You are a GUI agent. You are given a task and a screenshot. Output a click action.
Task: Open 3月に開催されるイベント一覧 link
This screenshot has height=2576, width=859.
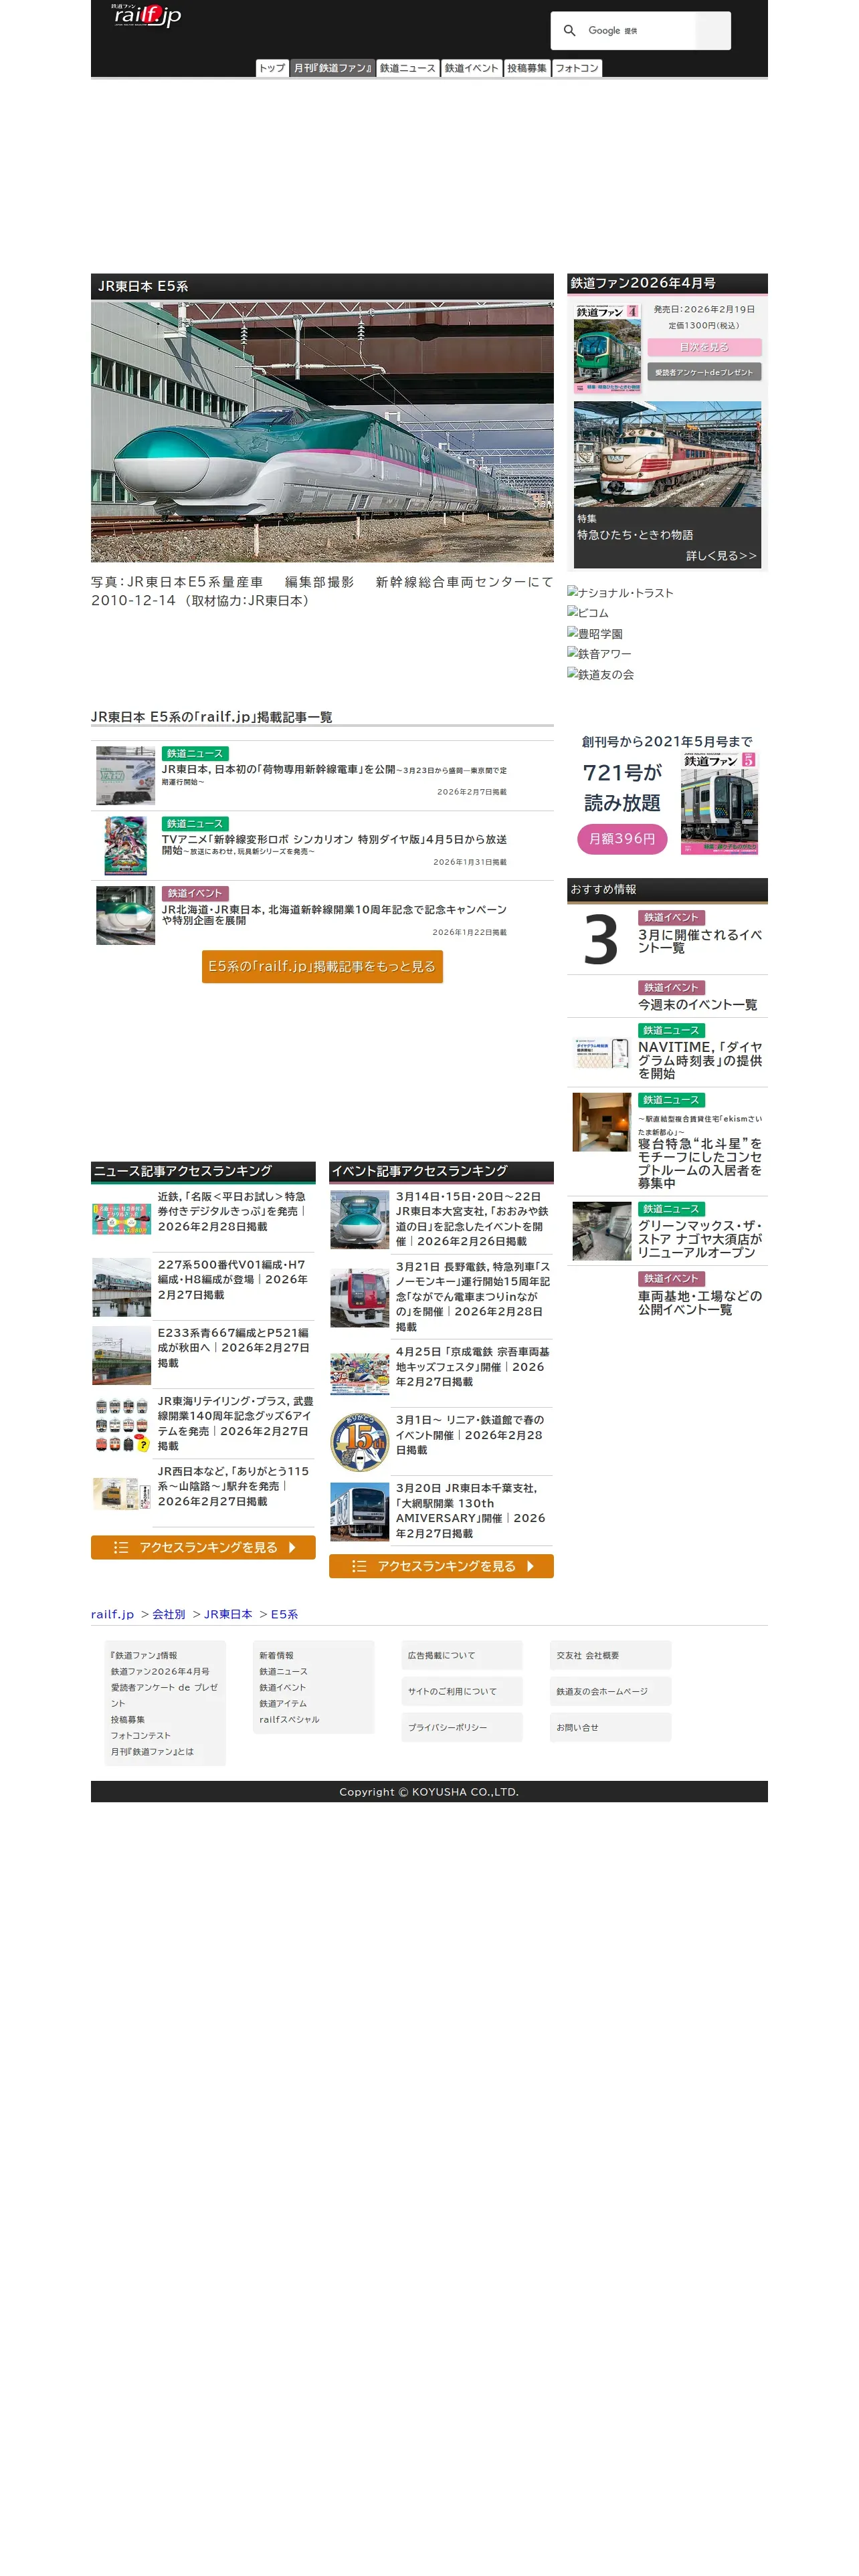point(700,941)
